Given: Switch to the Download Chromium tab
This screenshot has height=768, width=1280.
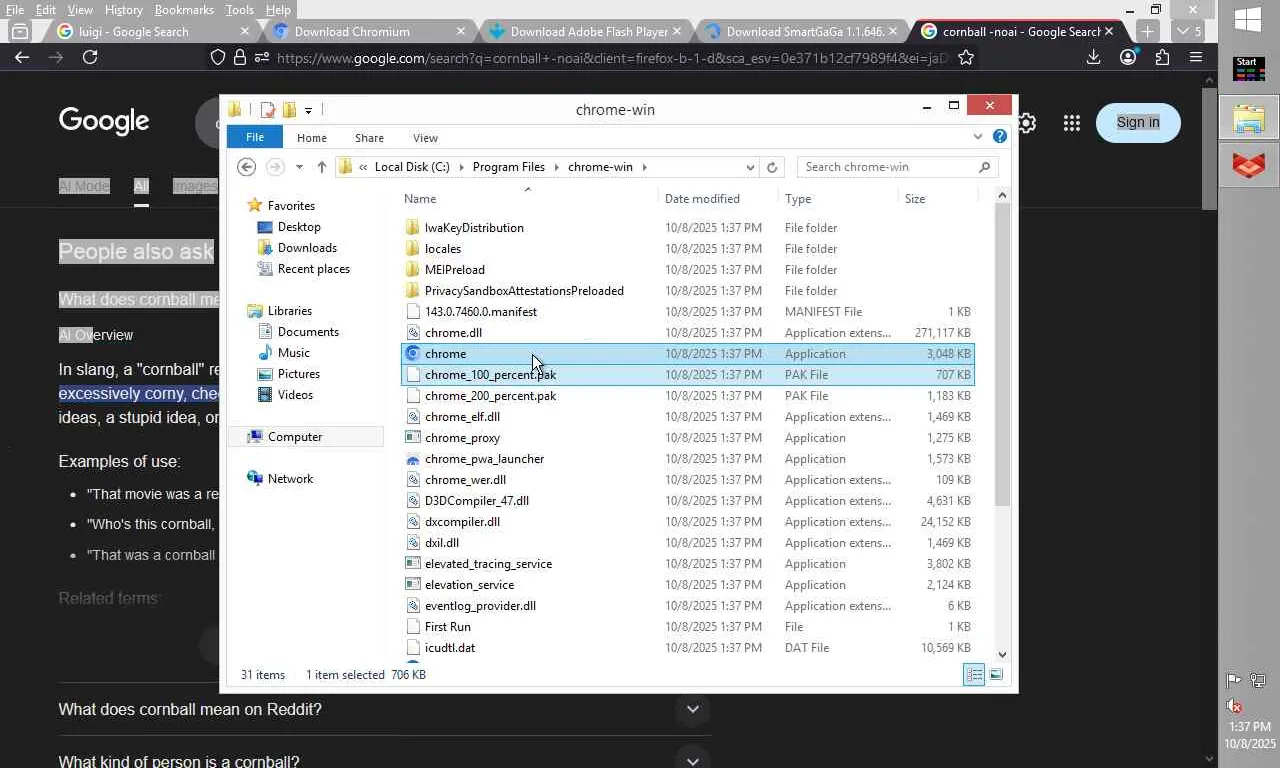Looking at the screenshot, I should point(368,31).
